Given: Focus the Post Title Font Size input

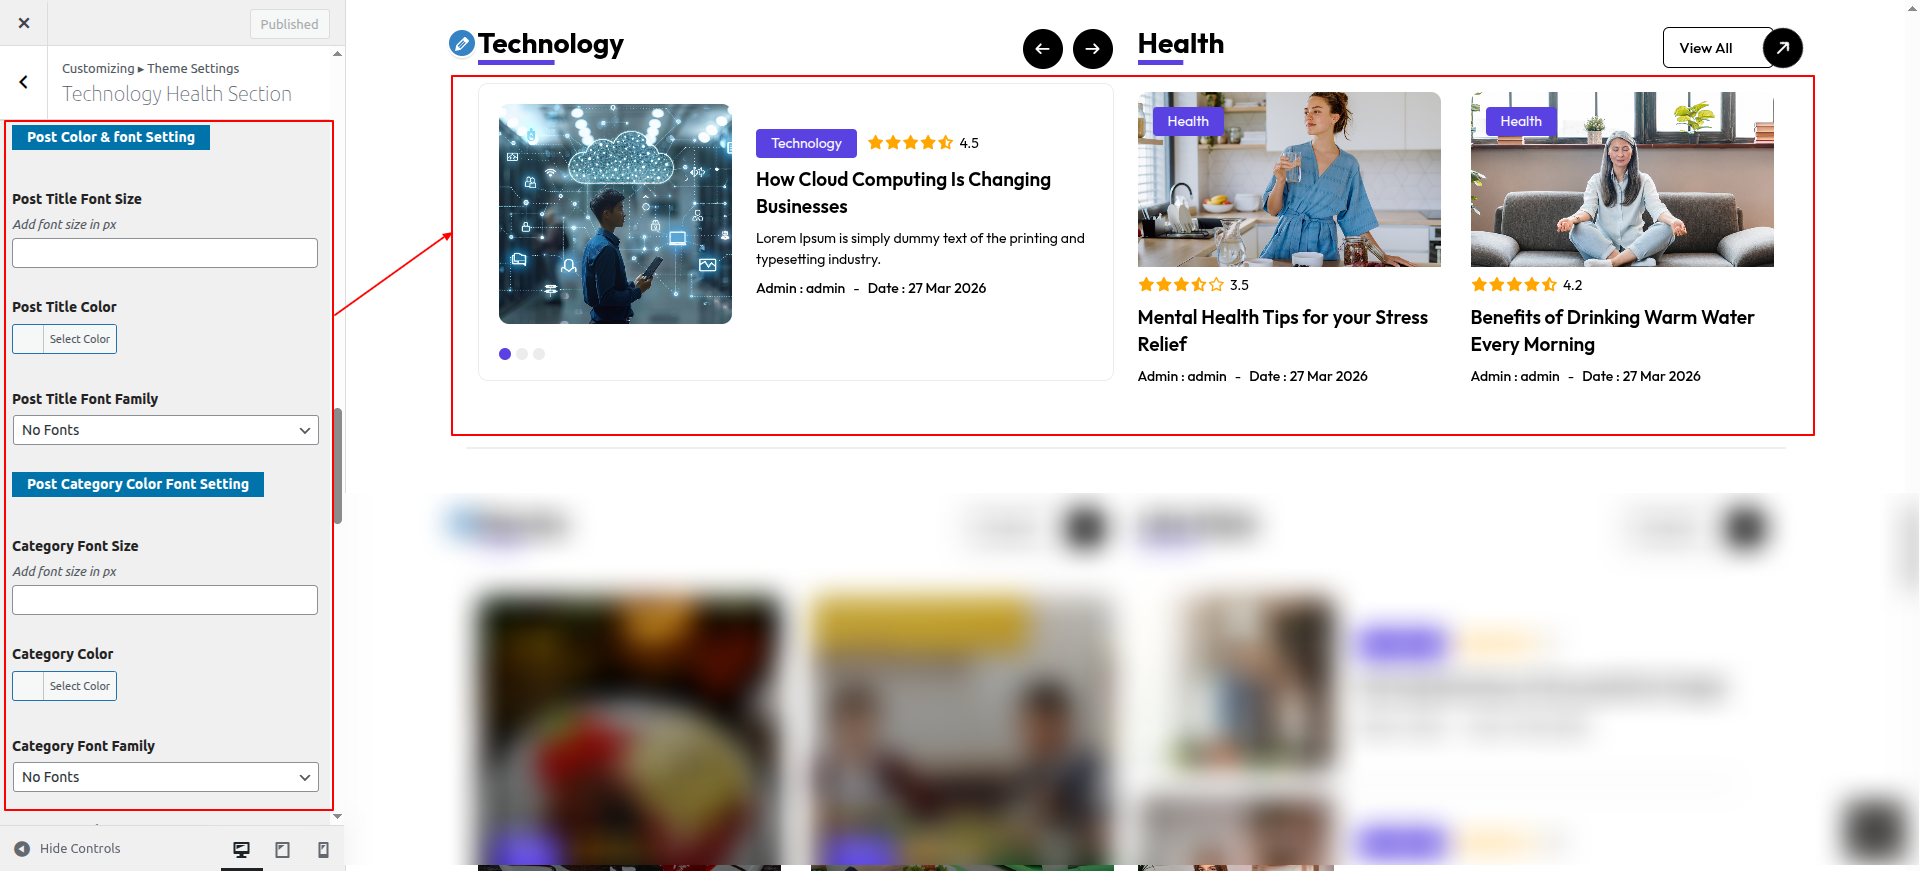Looking at the screenshot, I should tap(165, 253).
